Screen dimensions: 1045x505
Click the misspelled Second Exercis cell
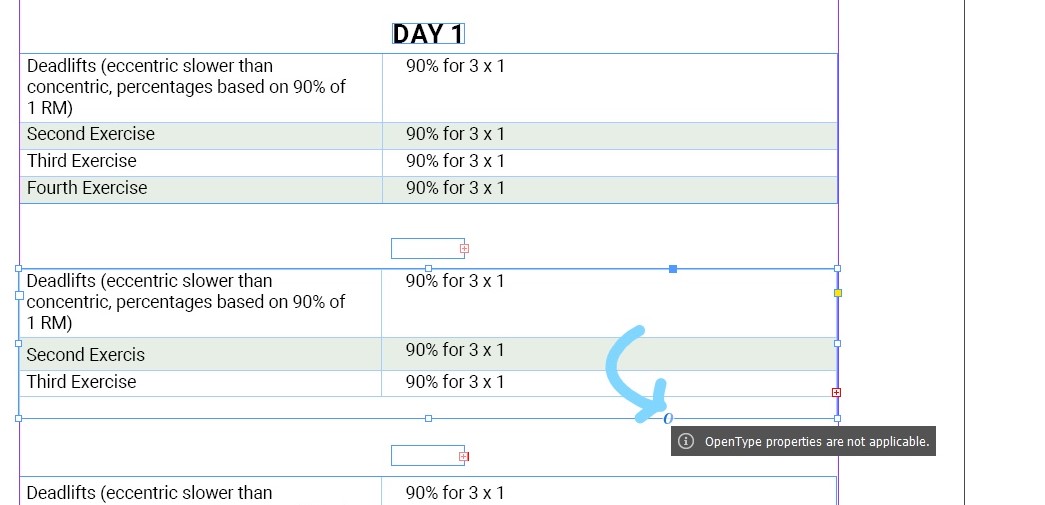[200, 354]
